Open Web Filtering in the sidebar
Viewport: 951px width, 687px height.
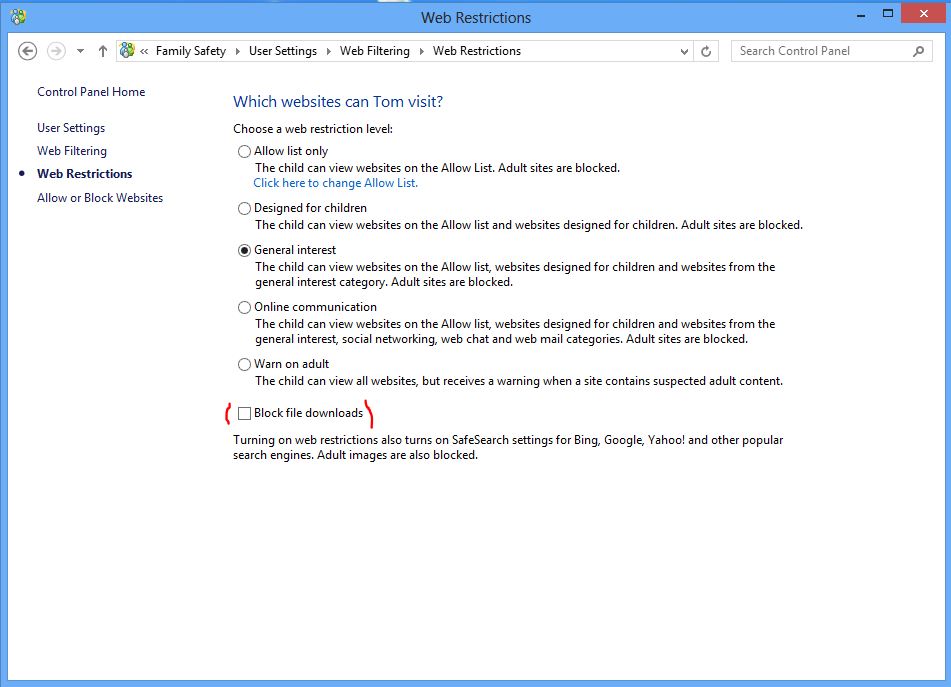point(72,150)
